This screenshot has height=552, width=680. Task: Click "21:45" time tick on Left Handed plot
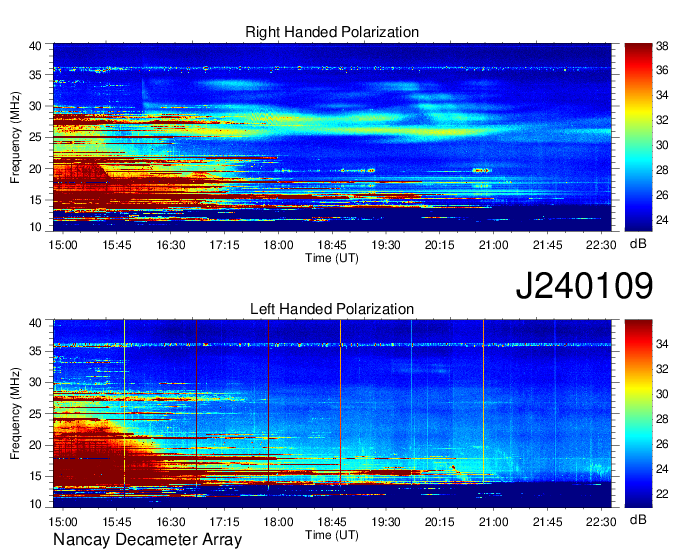tap(547, 522)
